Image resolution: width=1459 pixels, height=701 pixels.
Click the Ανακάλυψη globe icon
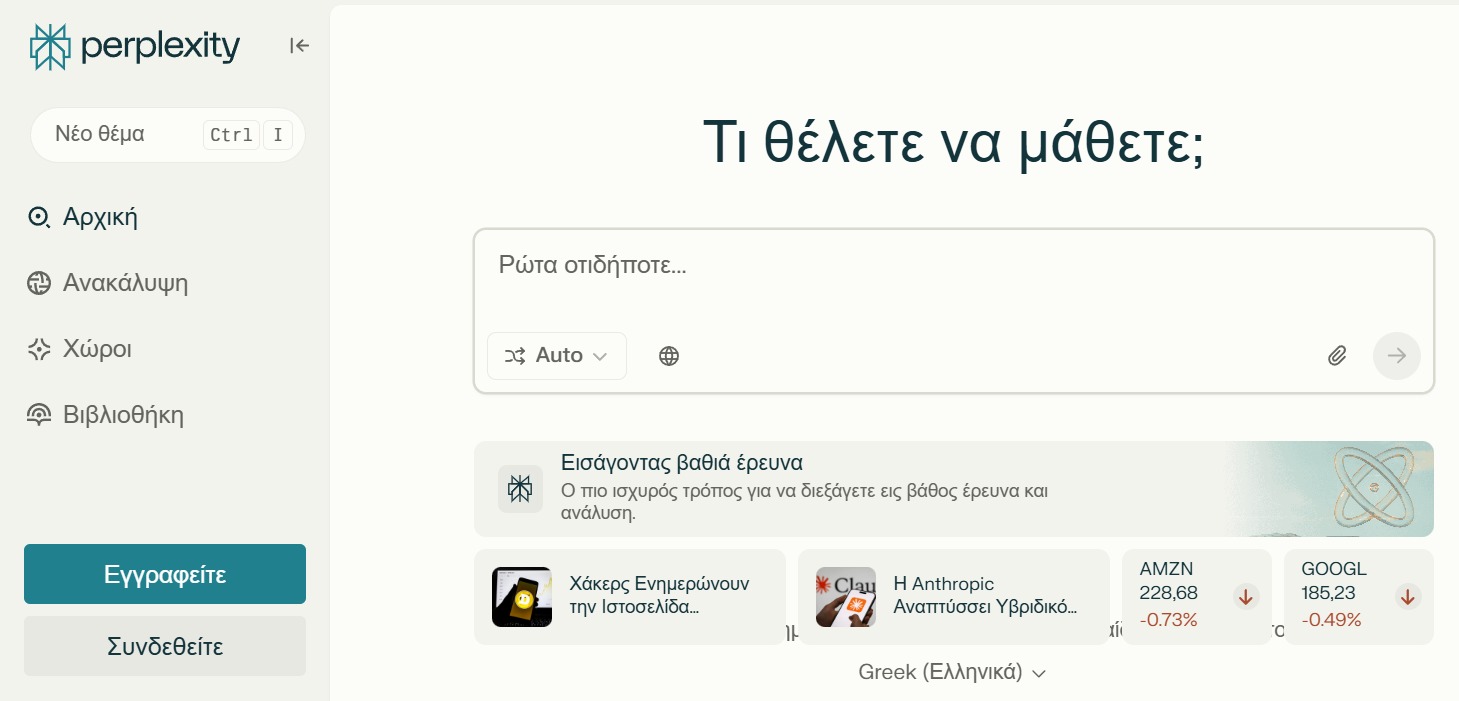pyautogui.click(x=38, y=283)
